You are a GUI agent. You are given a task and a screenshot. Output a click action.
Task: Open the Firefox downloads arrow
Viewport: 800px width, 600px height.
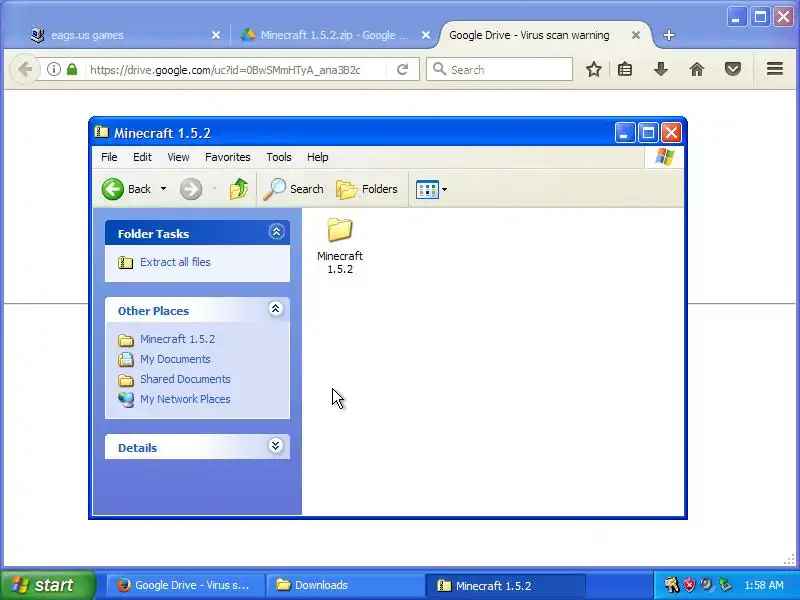661,69
